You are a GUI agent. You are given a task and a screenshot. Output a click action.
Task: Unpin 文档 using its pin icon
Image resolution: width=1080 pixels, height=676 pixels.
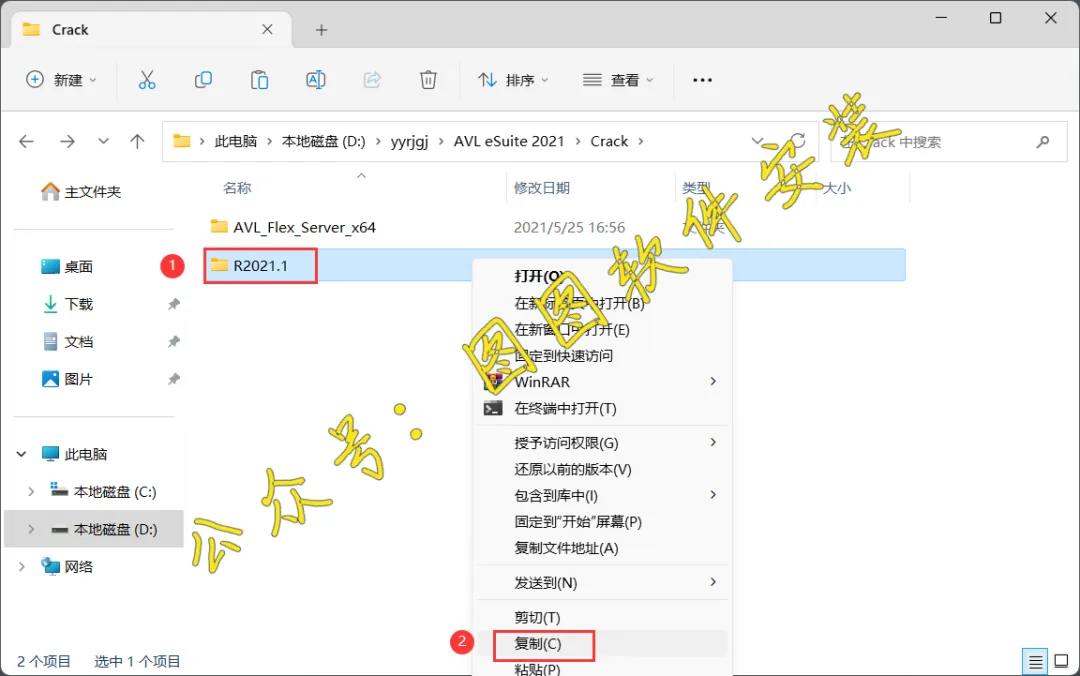174,341
